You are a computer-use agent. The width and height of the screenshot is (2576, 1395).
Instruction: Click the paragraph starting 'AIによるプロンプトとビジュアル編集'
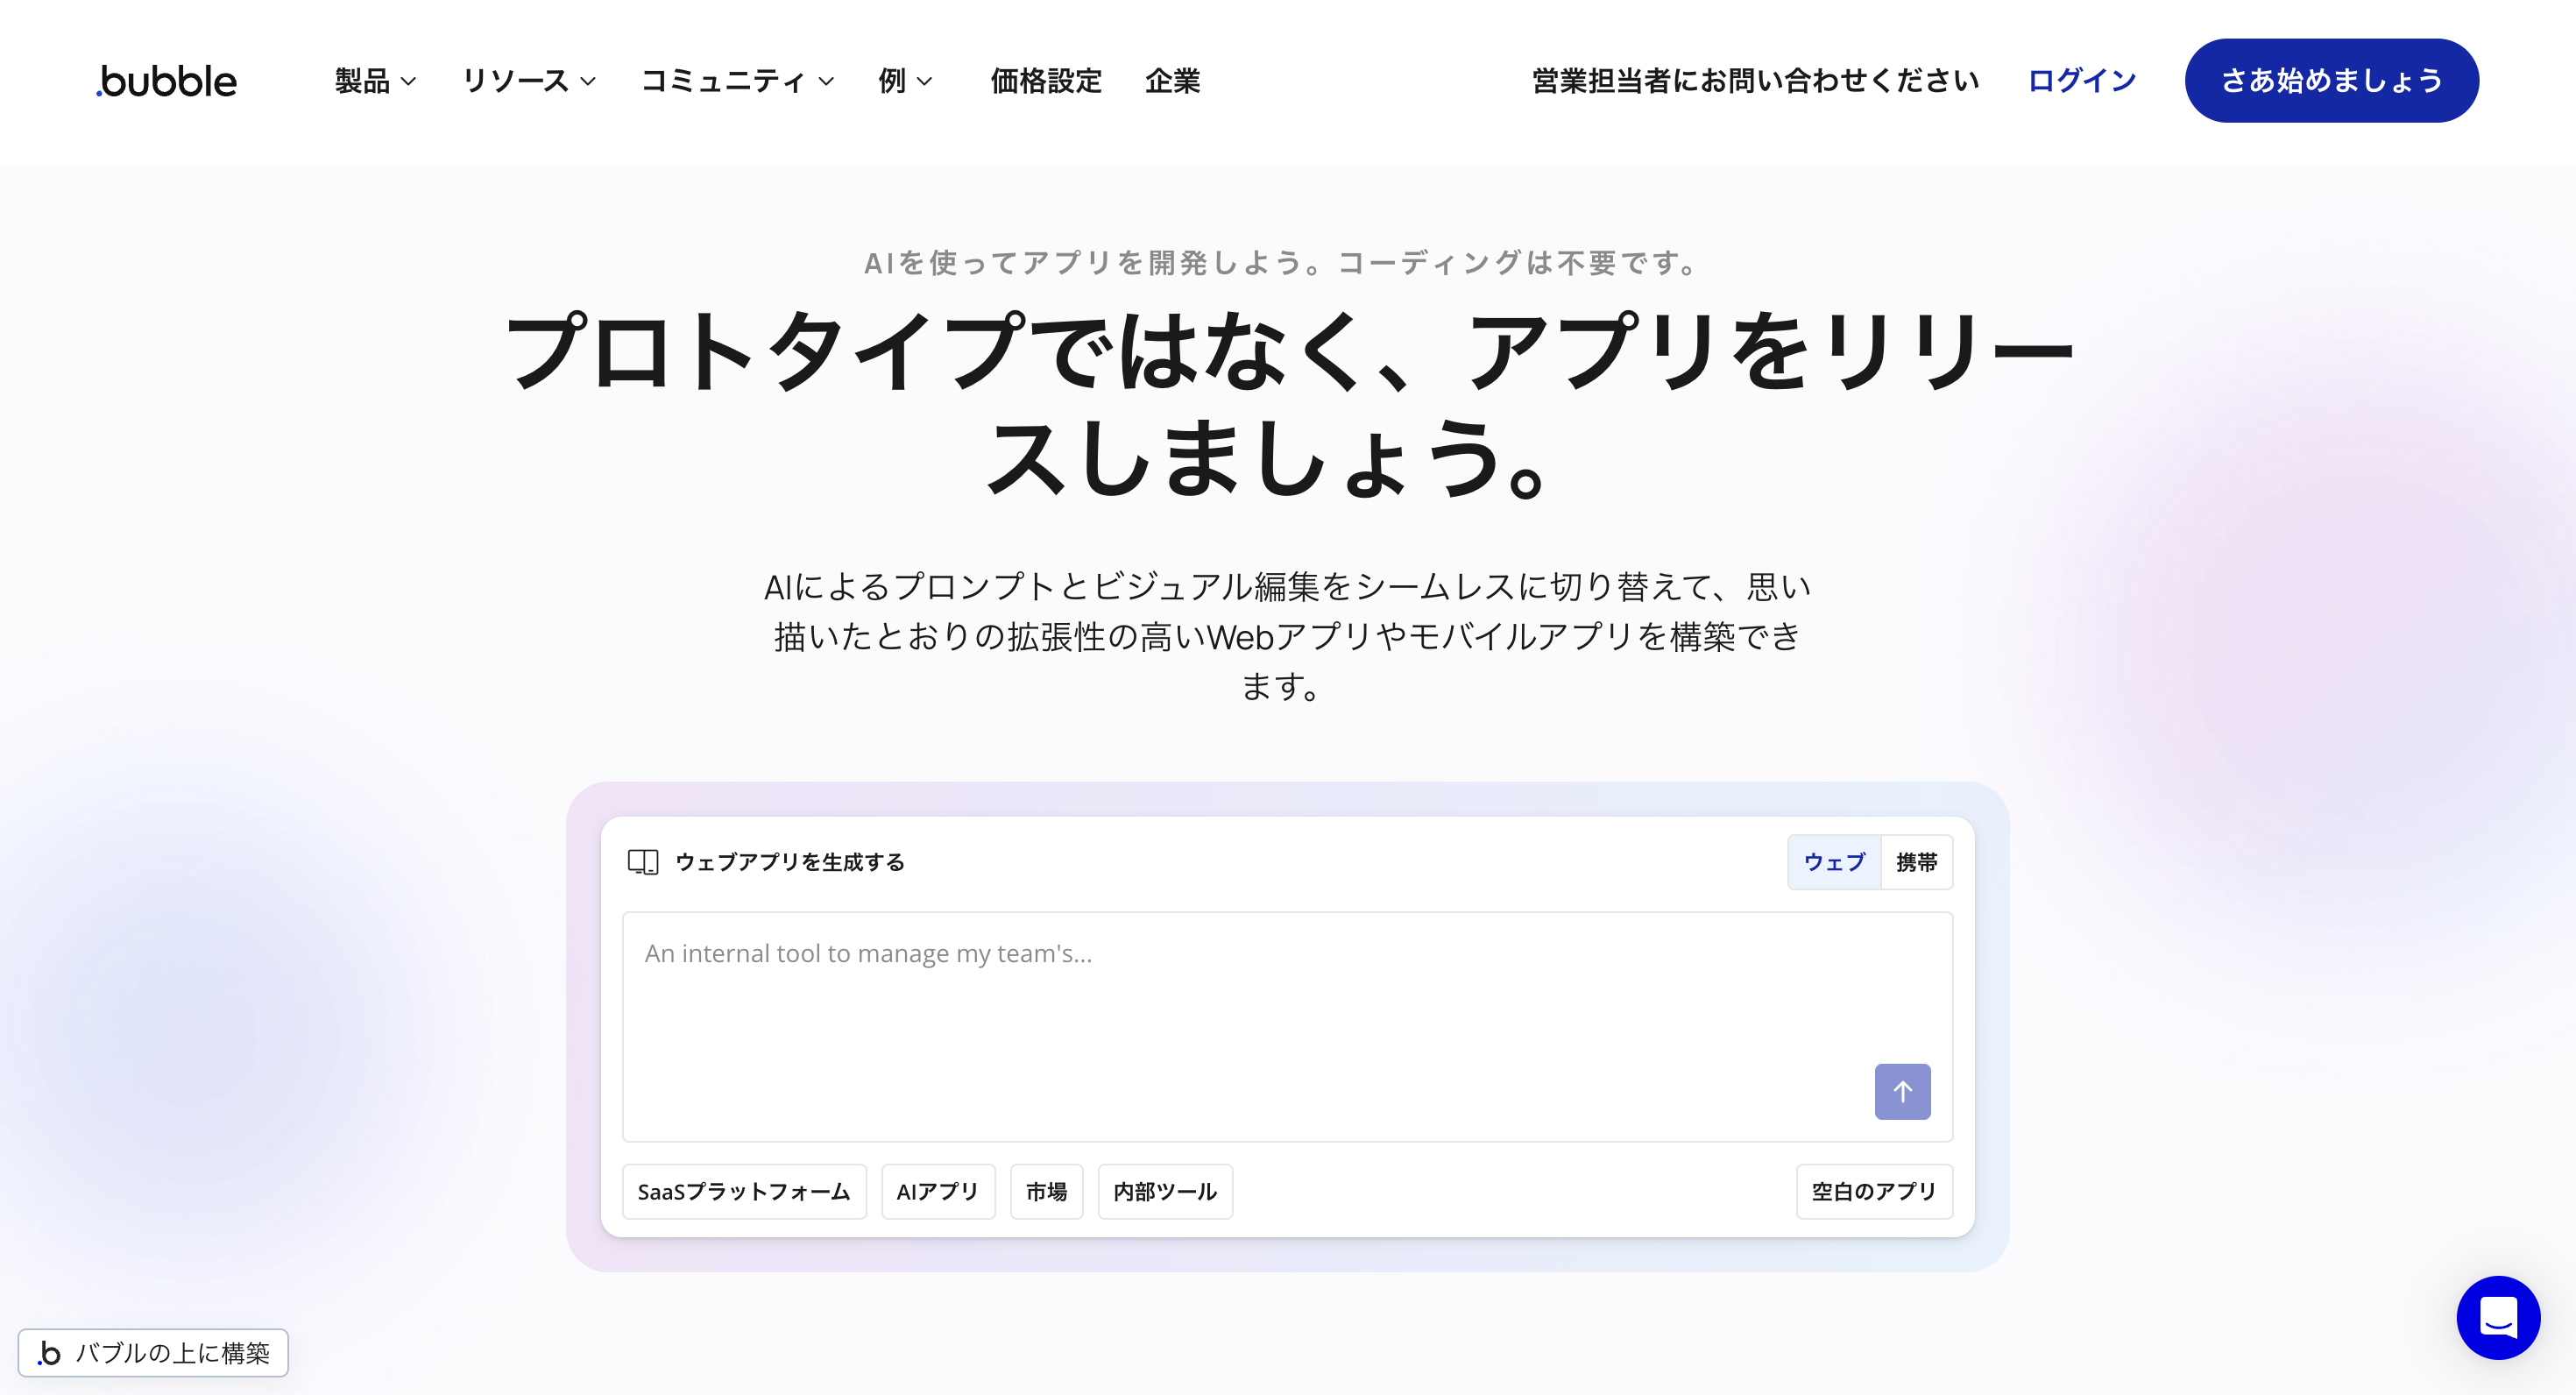[x=1287, y=636]
